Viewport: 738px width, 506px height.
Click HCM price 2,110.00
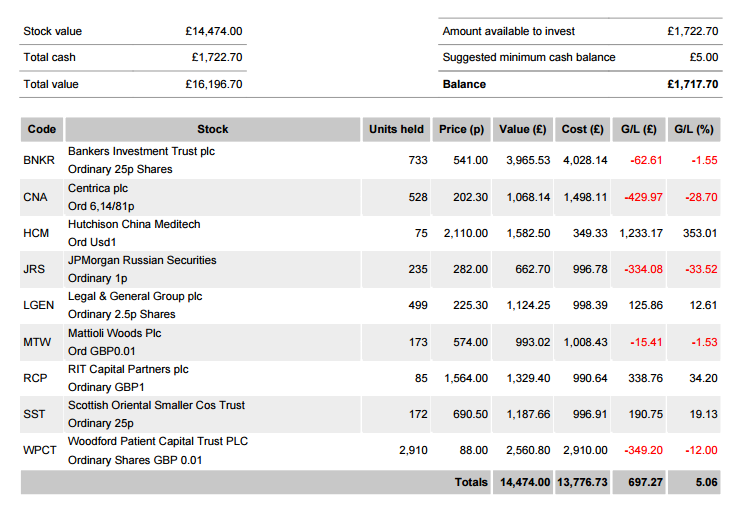(465, 233)
